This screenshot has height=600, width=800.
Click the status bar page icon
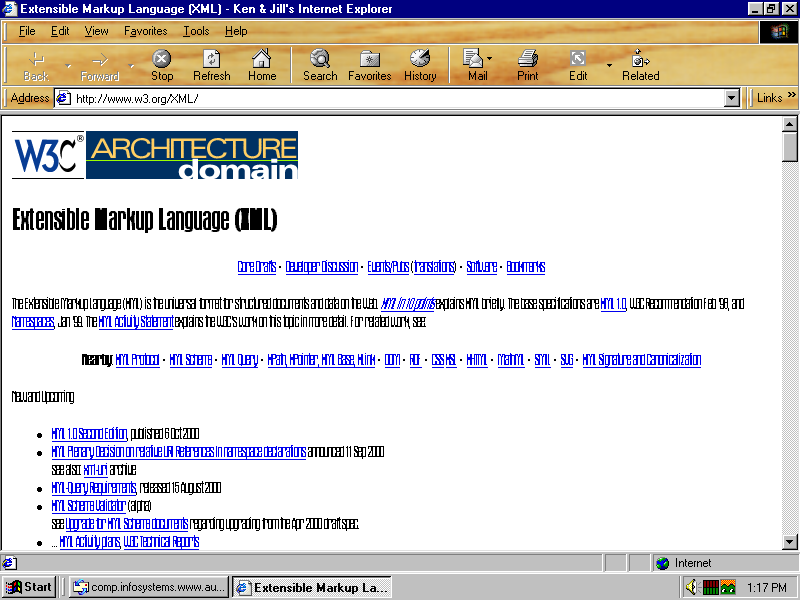(x=9, y=563)
